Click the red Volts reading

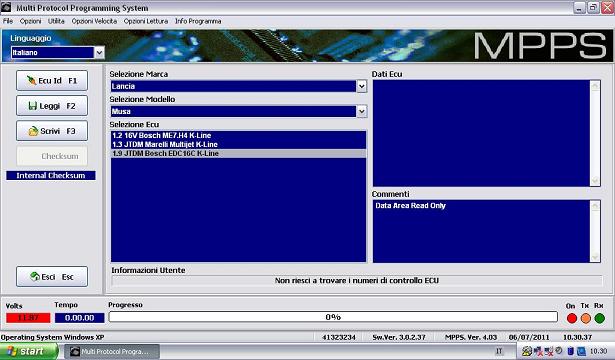coord(28,318)
